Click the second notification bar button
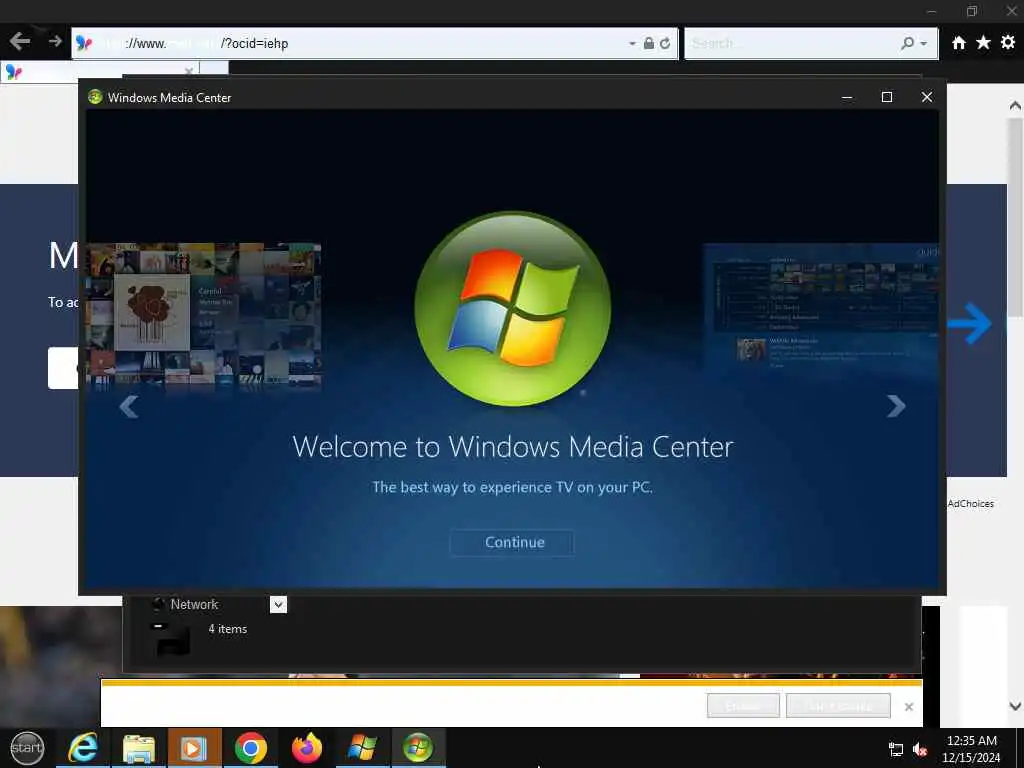Screen dimensions: 1024x768 point(839,706)
